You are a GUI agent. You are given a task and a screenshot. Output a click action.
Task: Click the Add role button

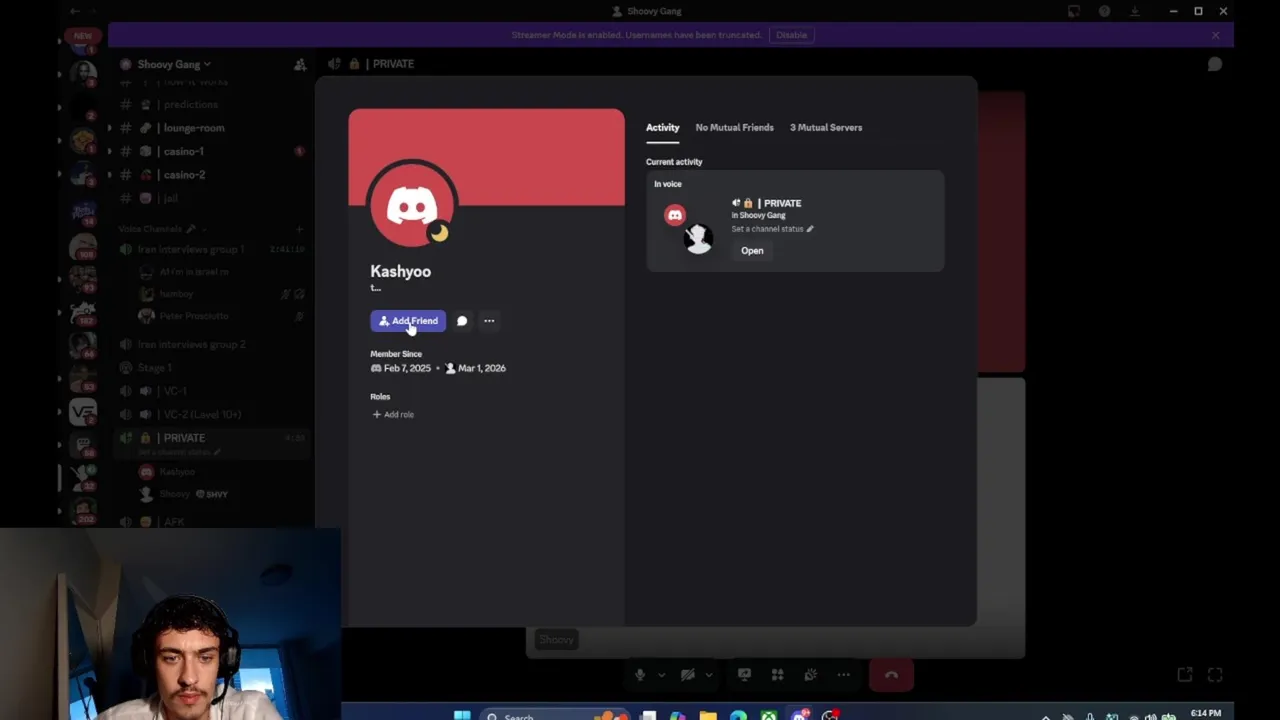[x=393, y=414]
